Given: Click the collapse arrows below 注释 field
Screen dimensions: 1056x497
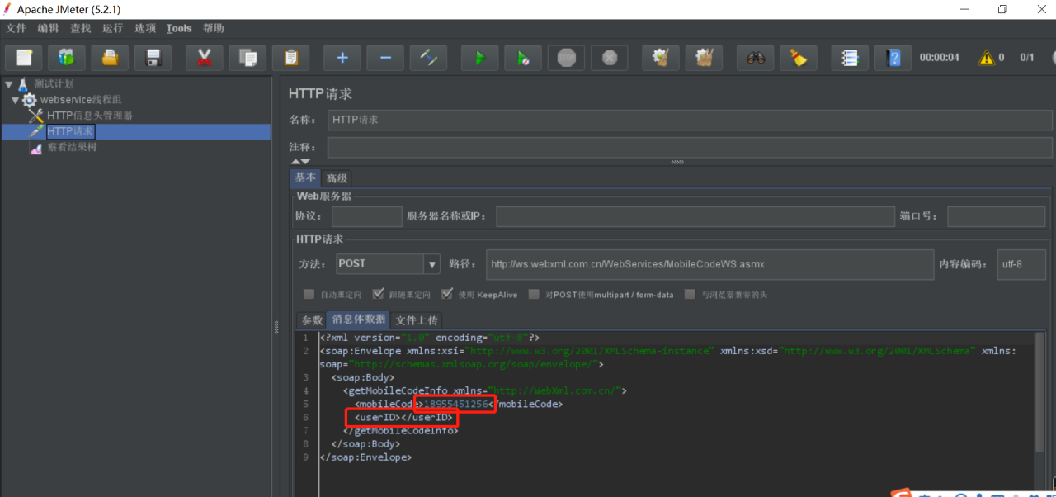Looking at the screenshot, I should pos(300,162).
